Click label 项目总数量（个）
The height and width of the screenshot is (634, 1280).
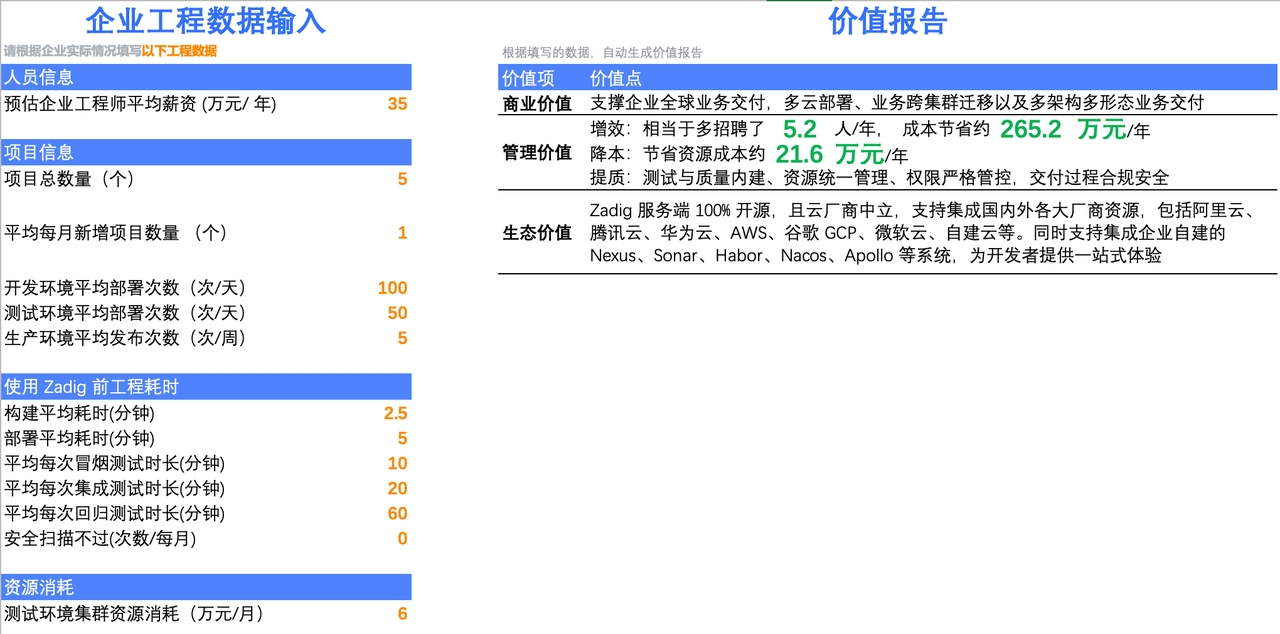click(x=69, y=179)
